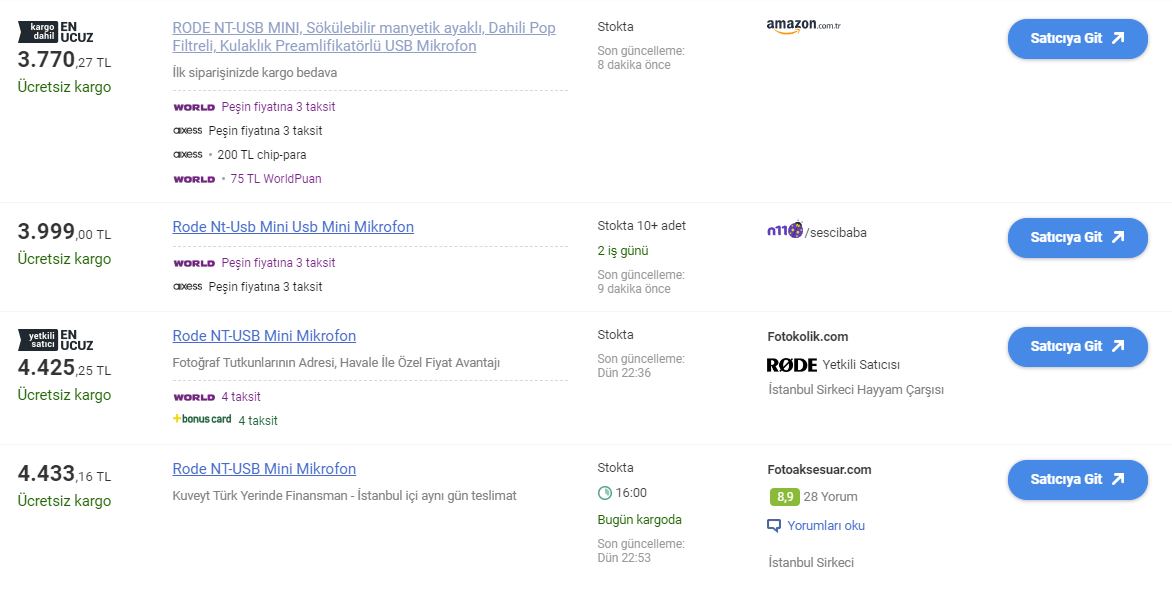Open the 'Rode Nt-Usb Mini Usb Mini Mikrofon' link
The image size is (1172, 590).
coord(293,227)
